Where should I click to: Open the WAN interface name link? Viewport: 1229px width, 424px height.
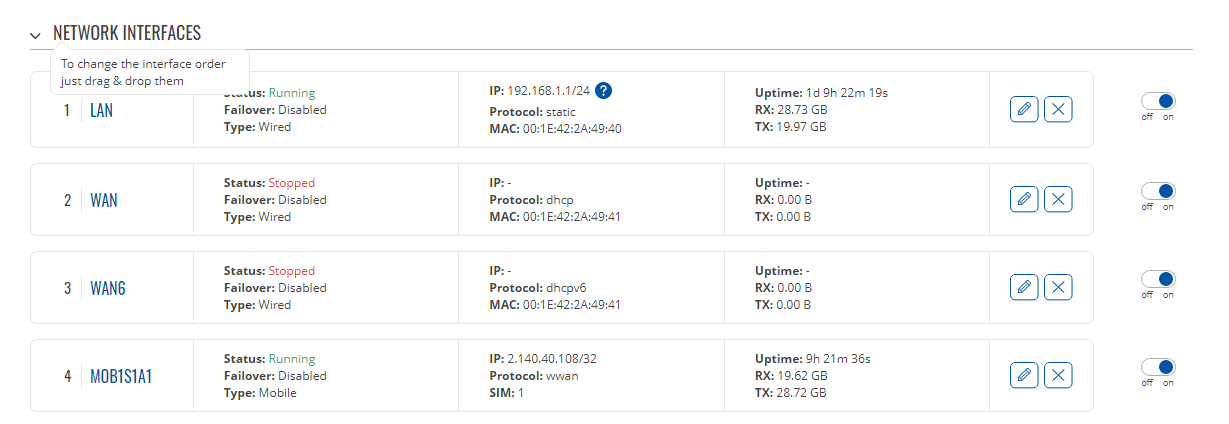pos(104,200)
